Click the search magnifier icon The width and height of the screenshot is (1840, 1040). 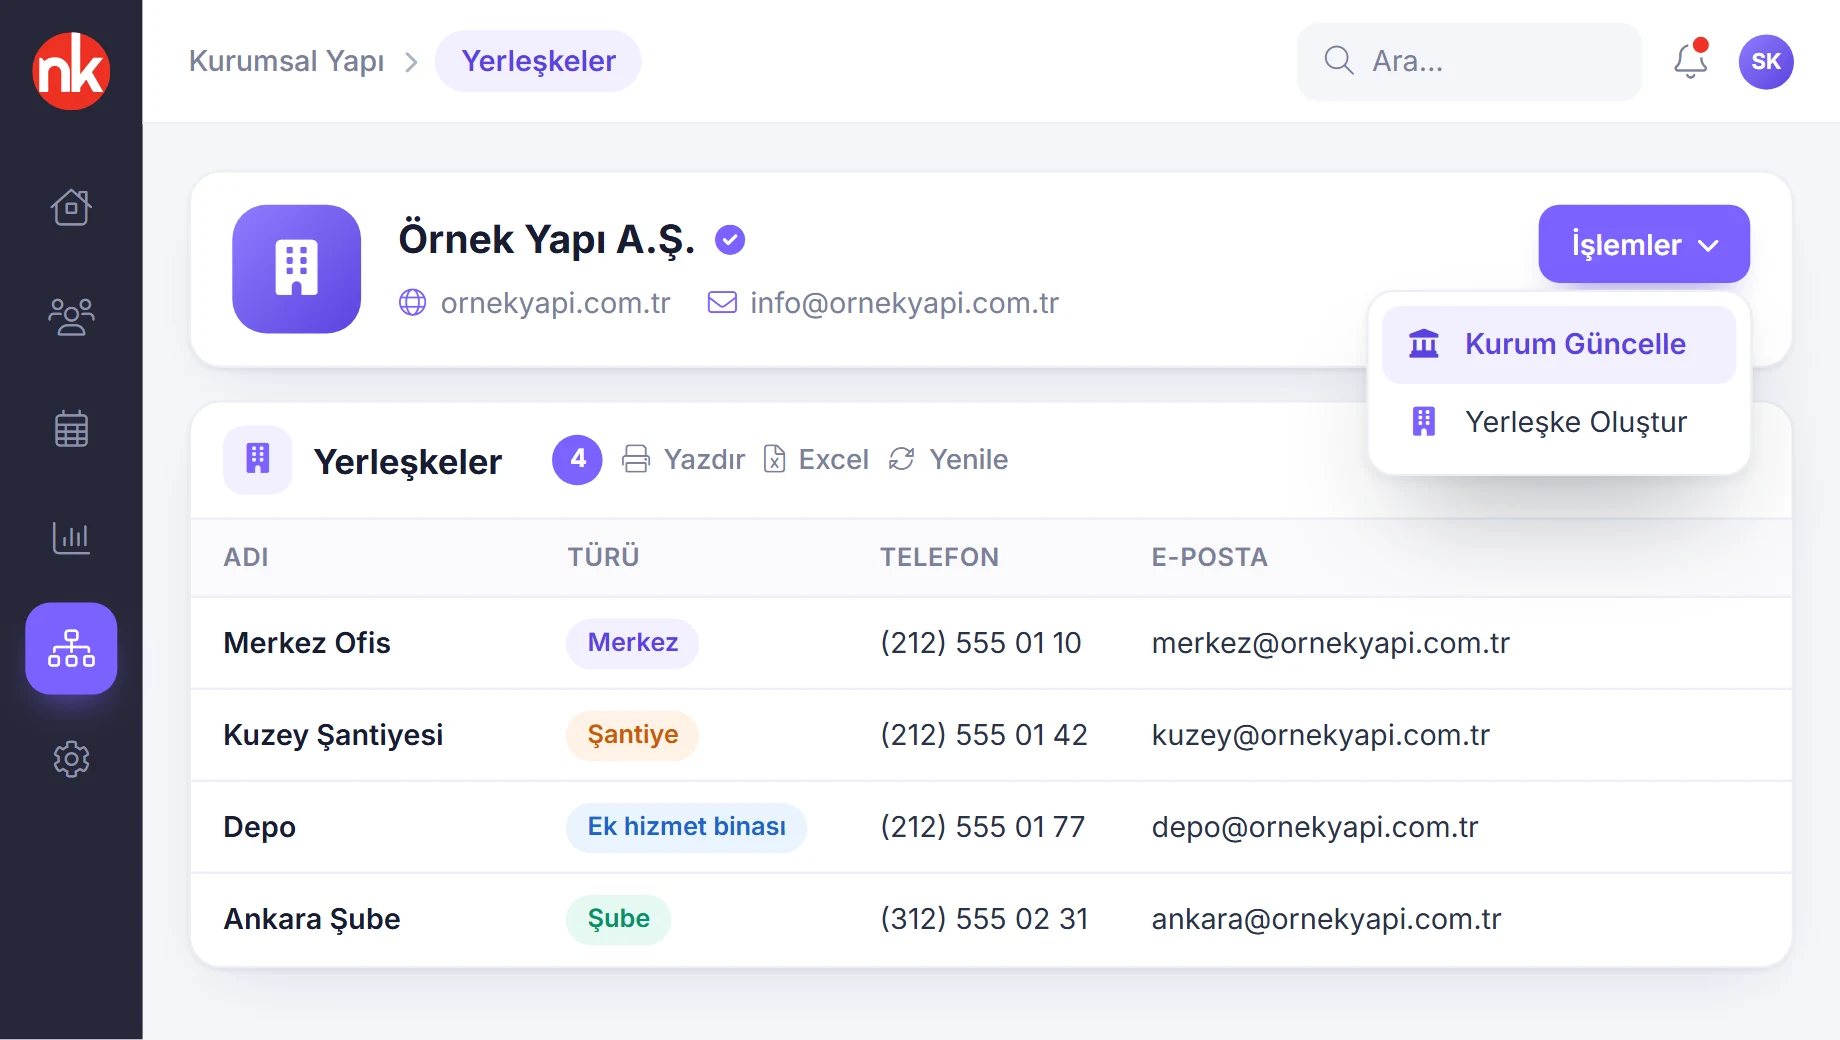click(1339, 61)
